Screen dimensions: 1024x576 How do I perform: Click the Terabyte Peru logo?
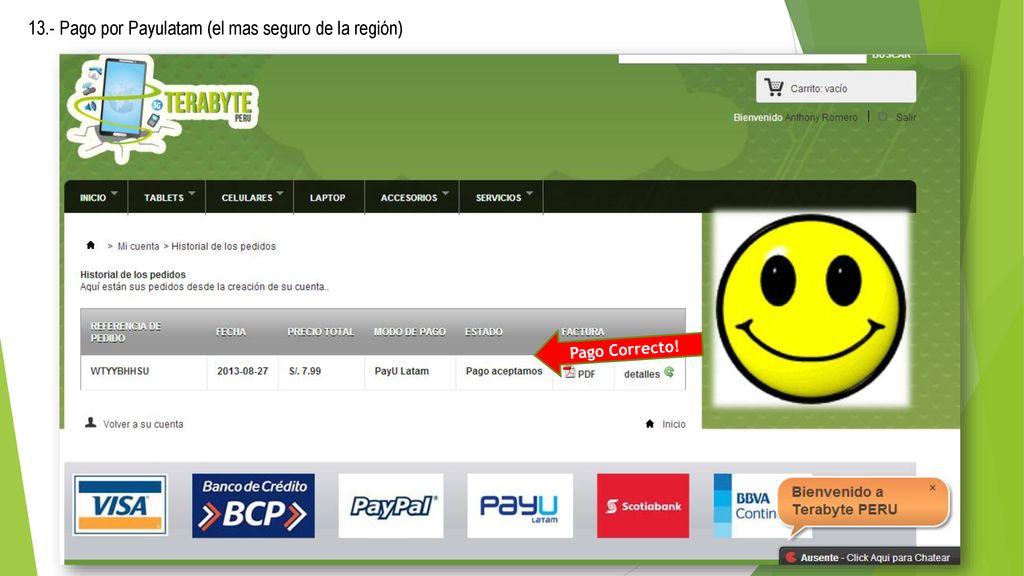coord(163,108)
